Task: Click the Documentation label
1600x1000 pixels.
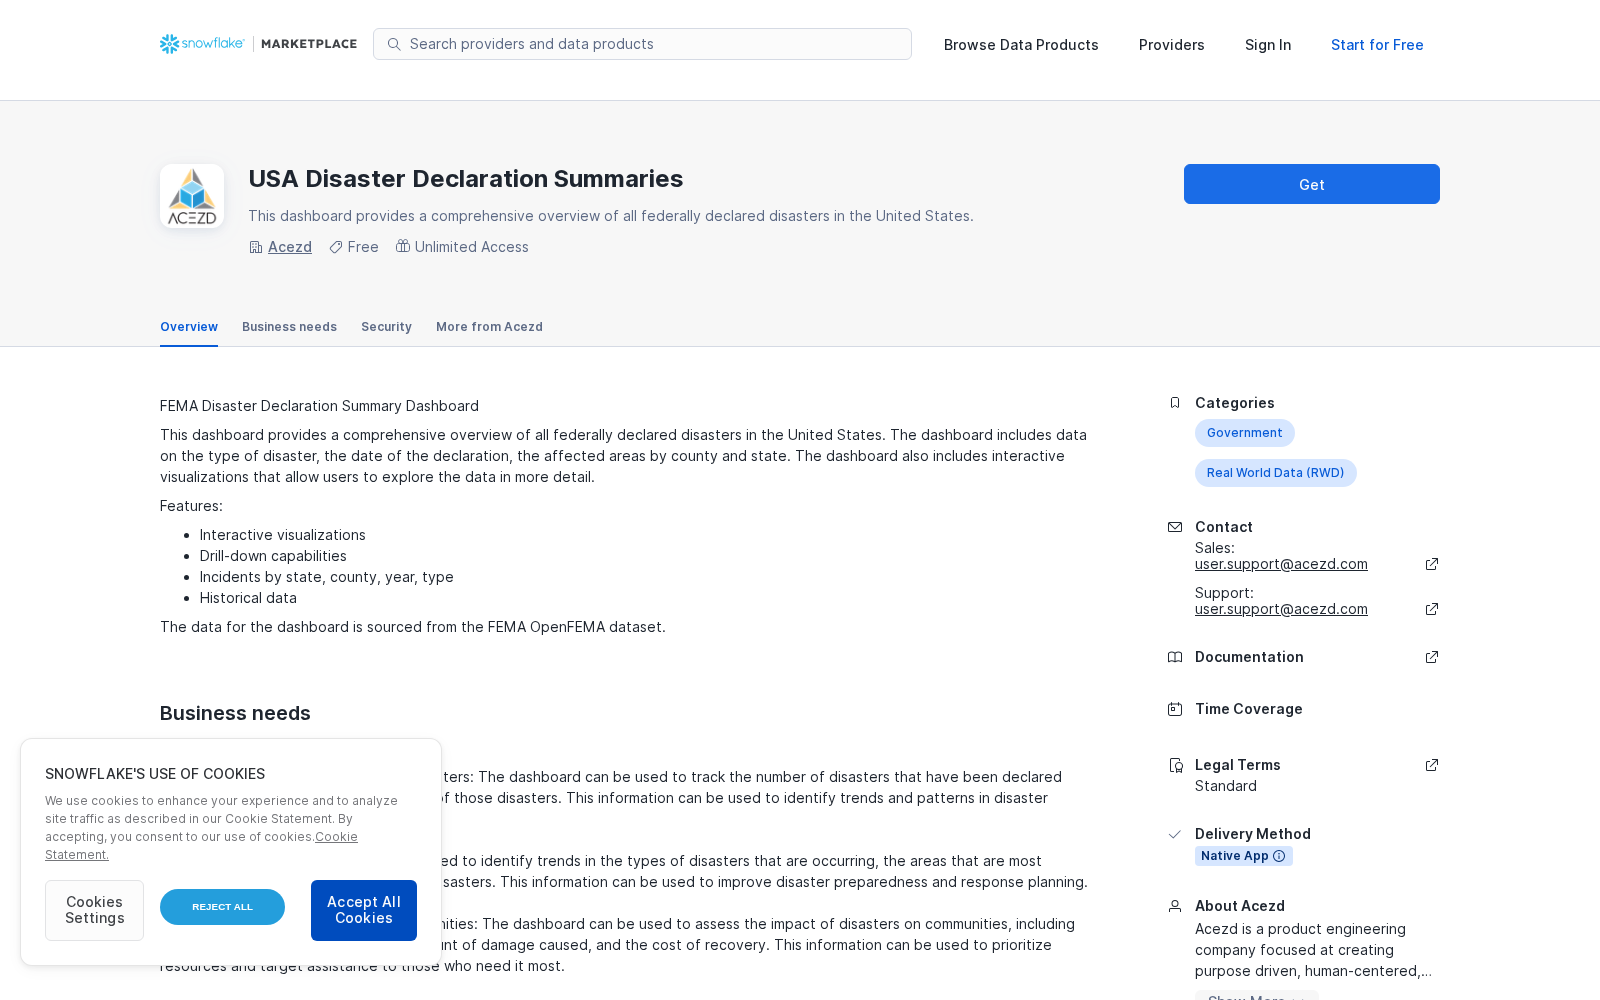Action: click(1249, 657)
